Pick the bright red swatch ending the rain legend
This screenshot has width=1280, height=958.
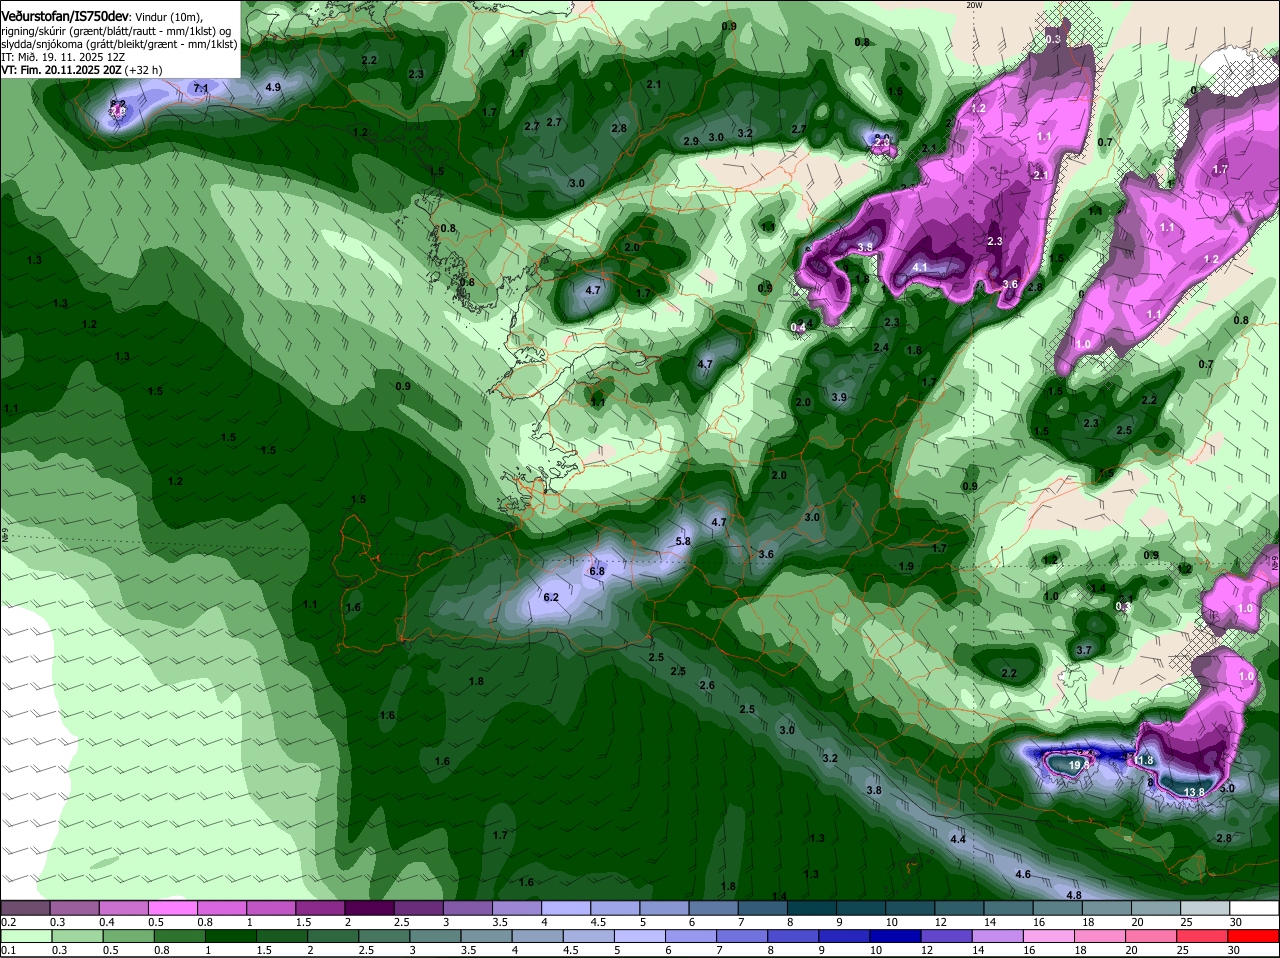coord(1254,936)
